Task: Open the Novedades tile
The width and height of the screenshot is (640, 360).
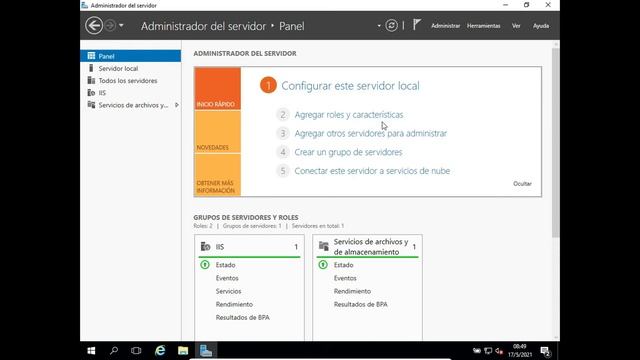Action: (x=218, y=132)
